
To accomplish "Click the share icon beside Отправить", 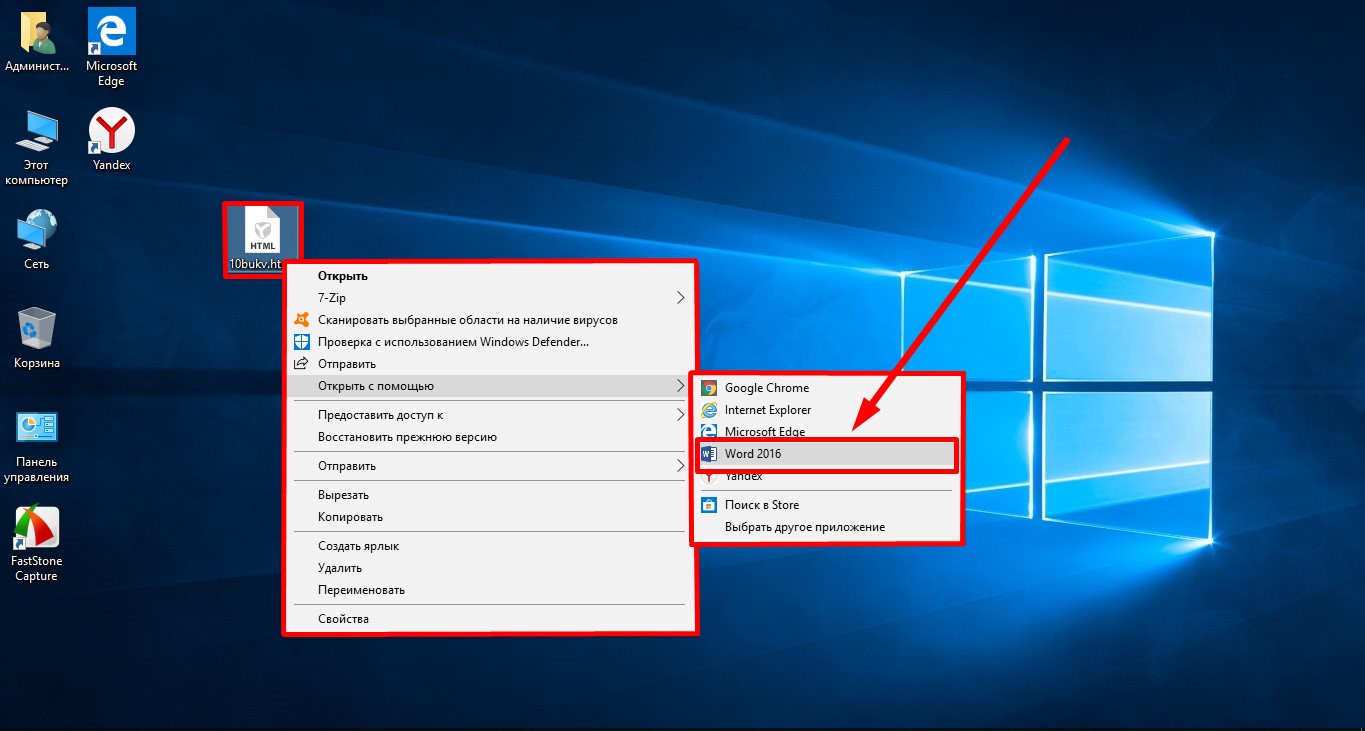I will pos(301,364).
